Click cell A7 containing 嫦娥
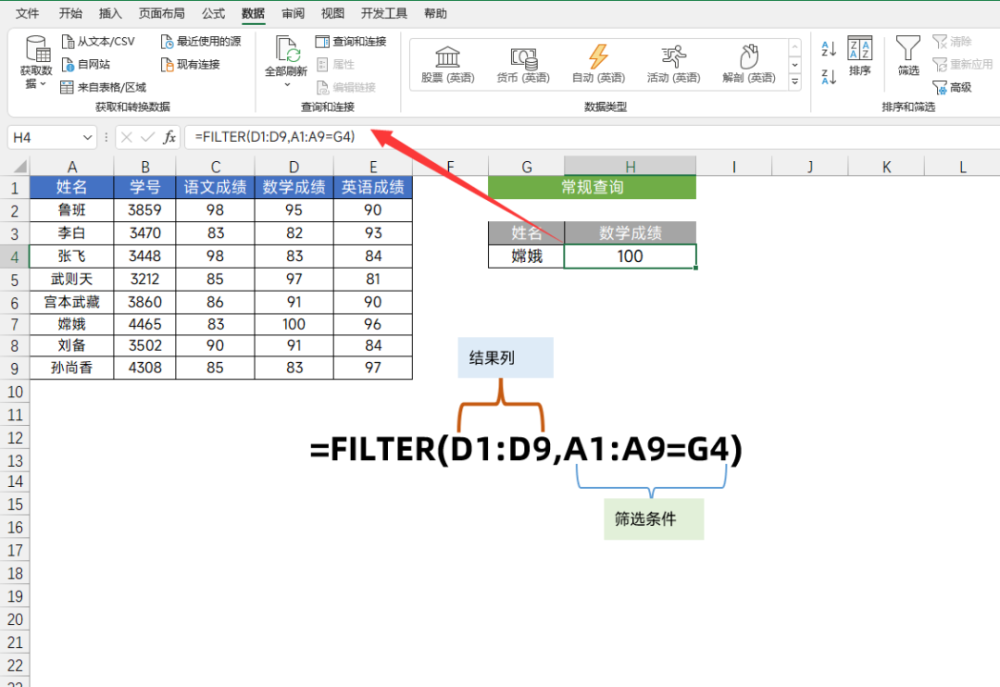This screenshot has height=687, width=1000. [x=72, y=324]
